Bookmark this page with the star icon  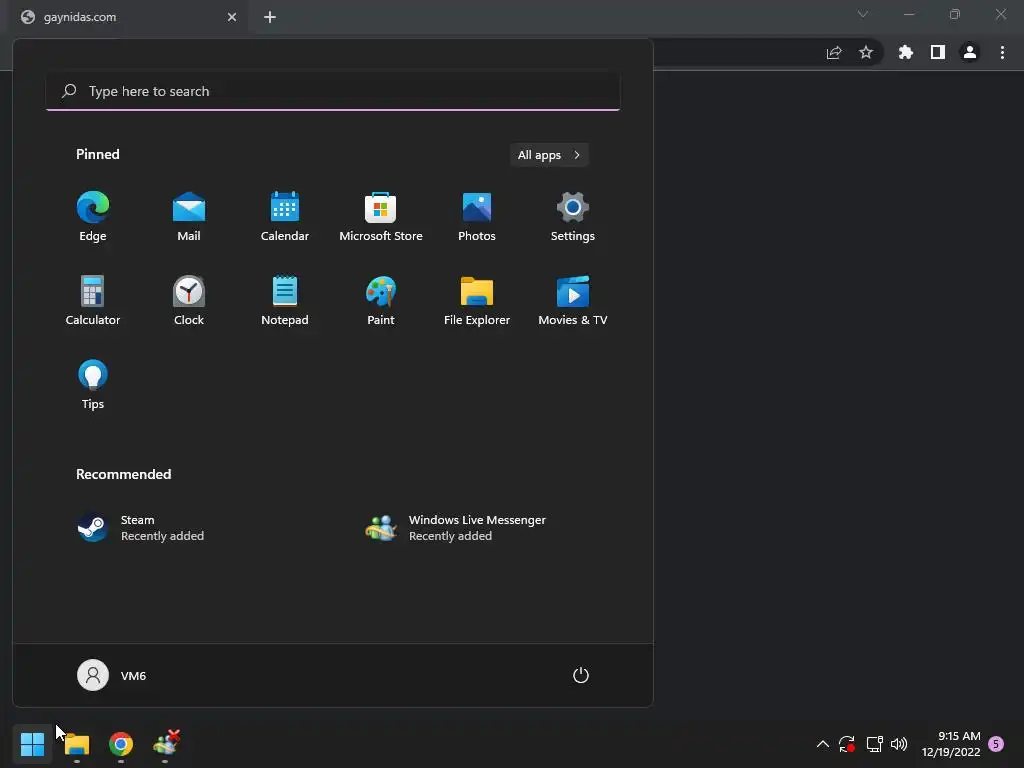866,52
